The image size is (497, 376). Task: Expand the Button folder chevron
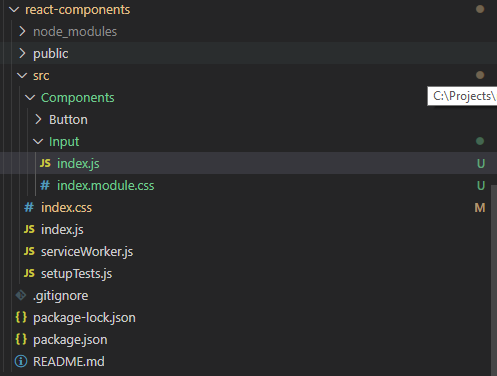[x=38, y=119]
